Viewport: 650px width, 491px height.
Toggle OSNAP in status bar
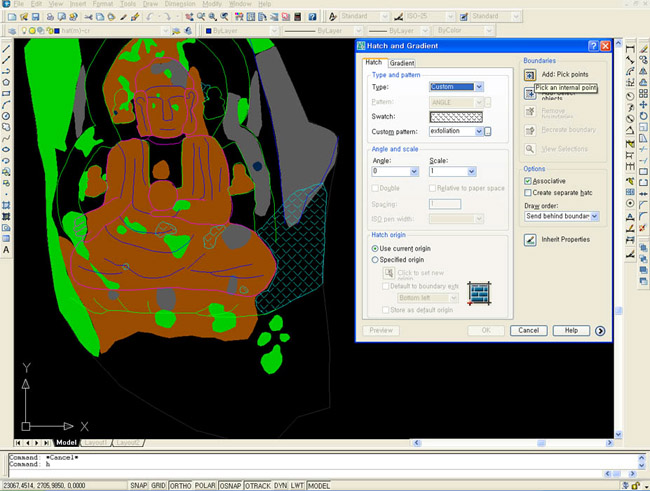(230, 485)
